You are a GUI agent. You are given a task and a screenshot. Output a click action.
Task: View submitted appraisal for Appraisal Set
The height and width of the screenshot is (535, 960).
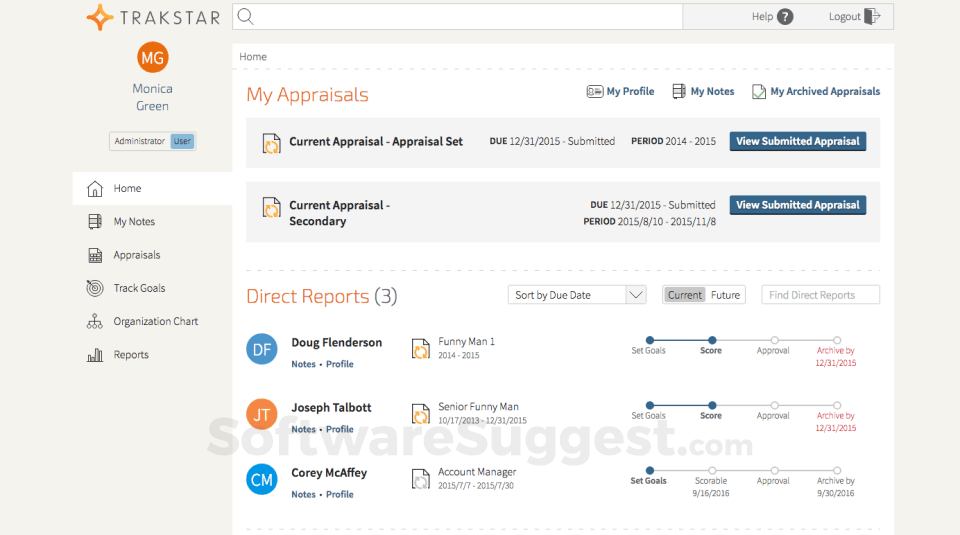click(797, 142)
